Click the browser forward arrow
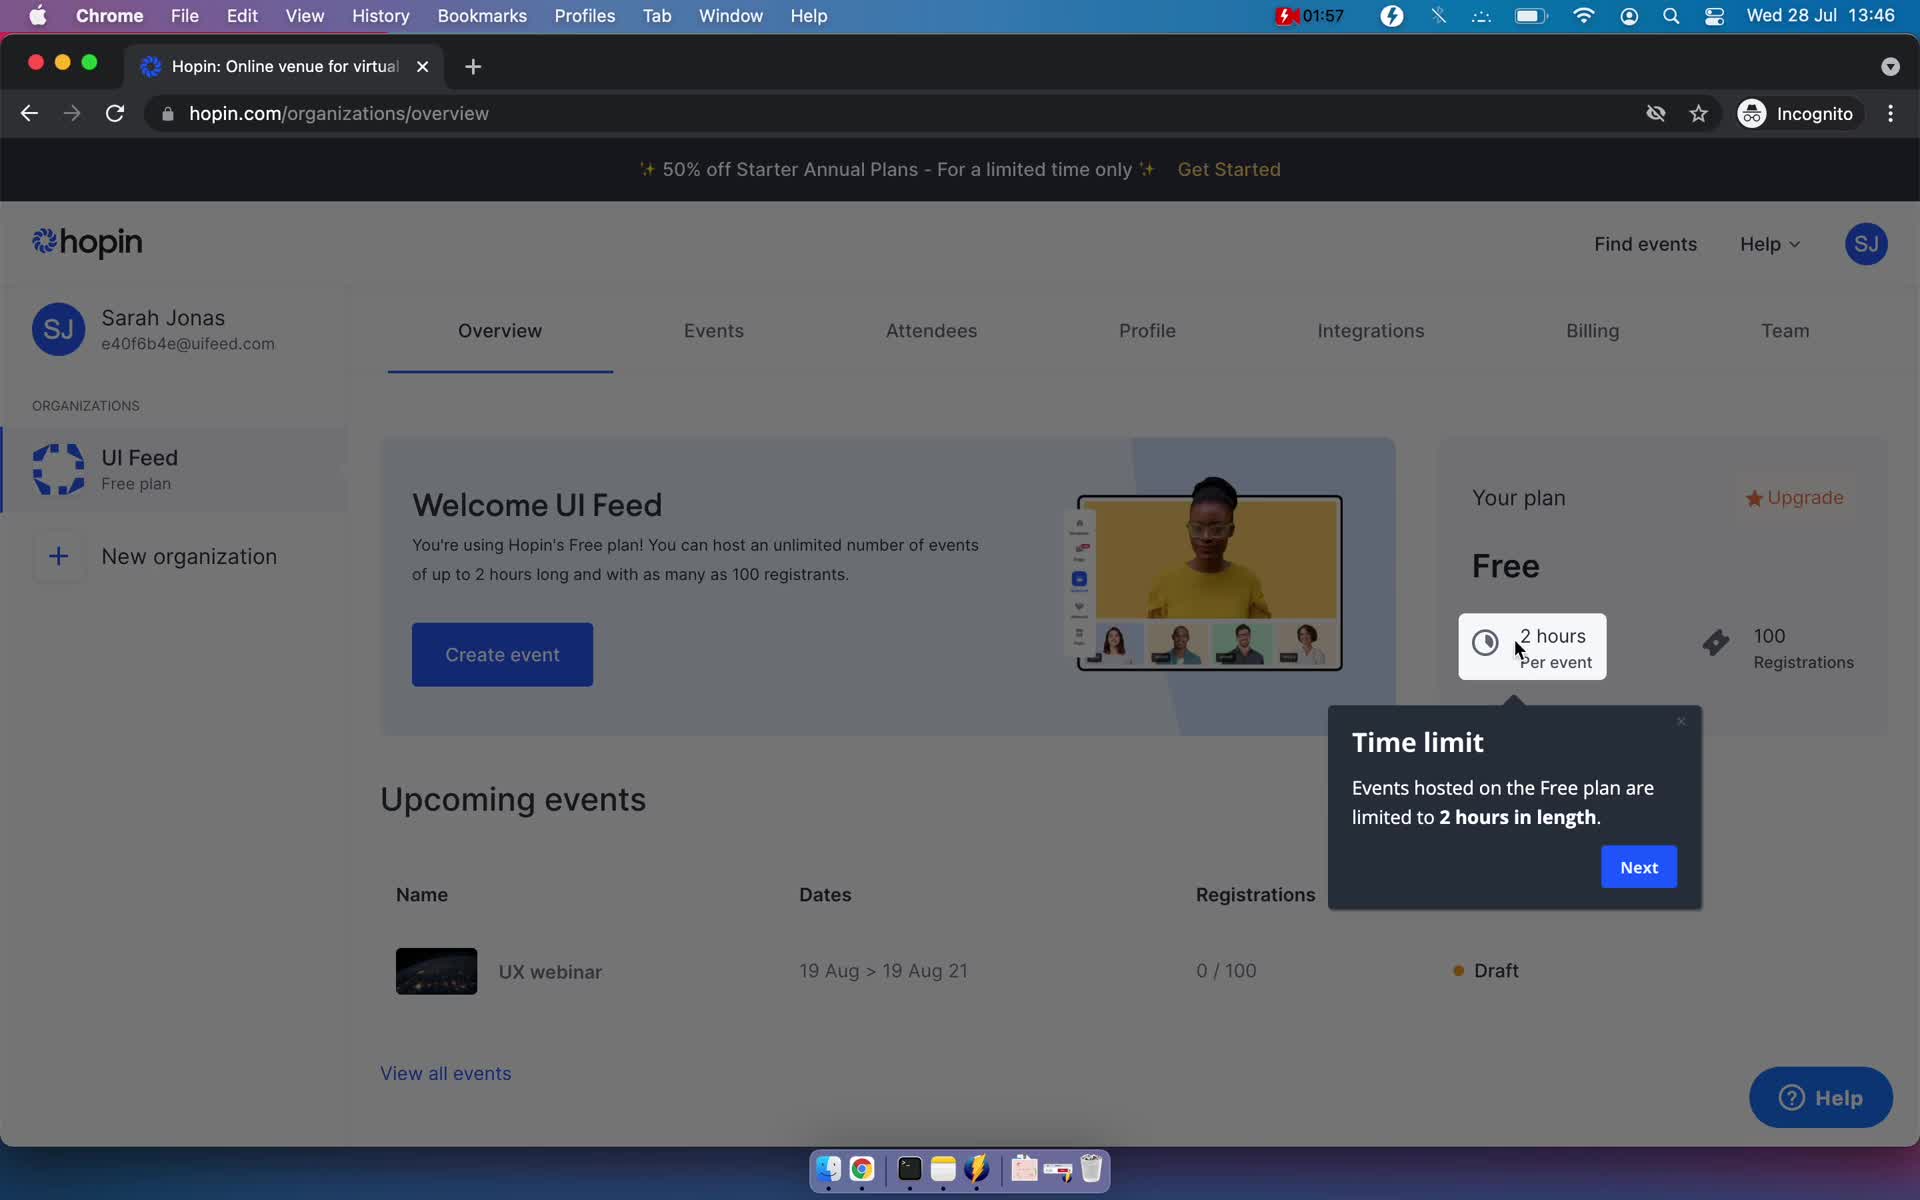 click(71, 114)
